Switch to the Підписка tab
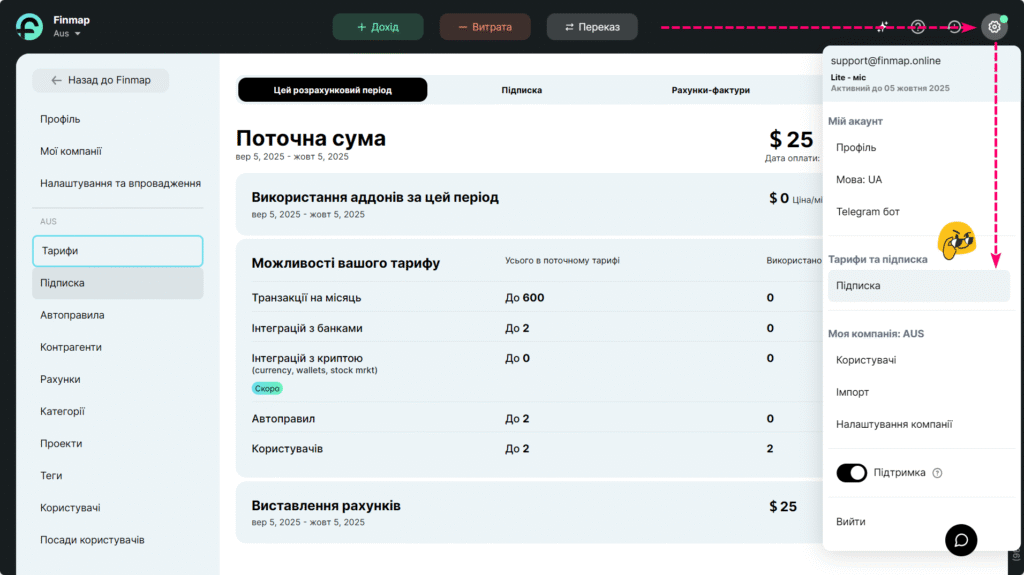This screenshot has width=1024, height=575. coord(521,90)
